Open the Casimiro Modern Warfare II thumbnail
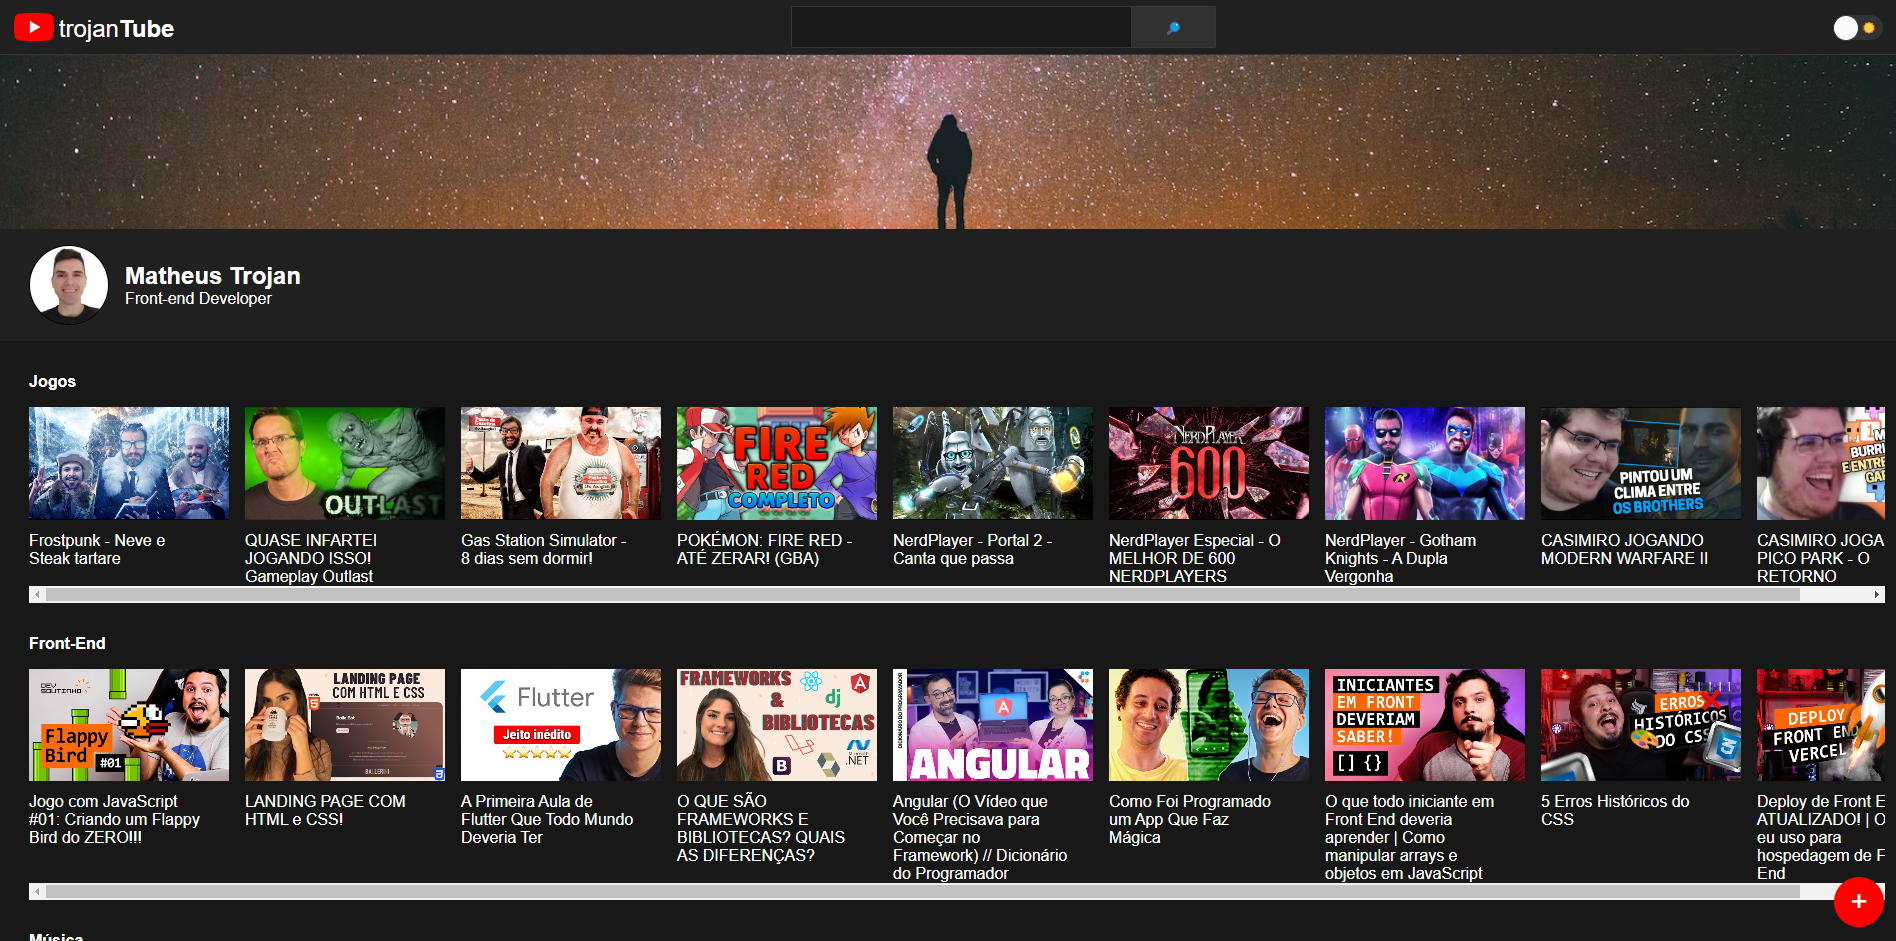Screen dimensions: 1896x941 click(x=1641, y=463)
